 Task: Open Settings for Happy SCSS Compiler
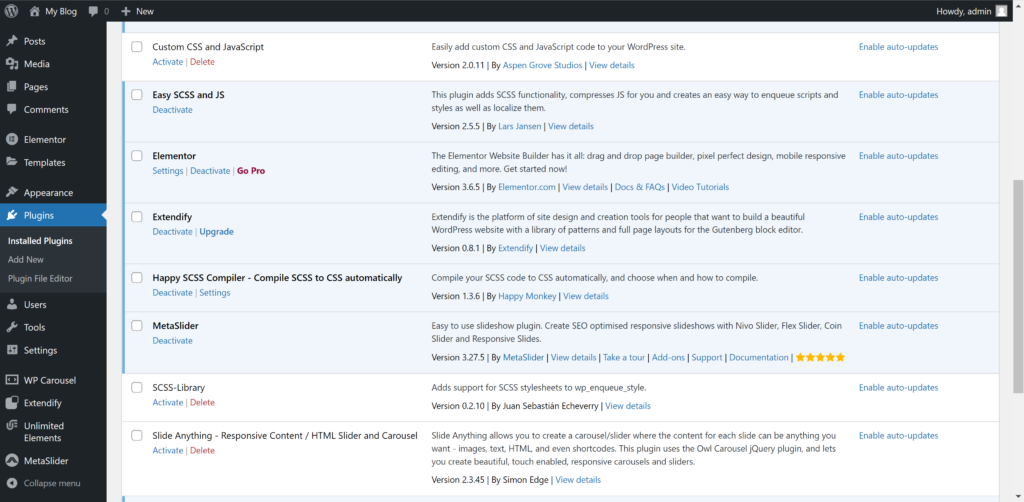(x=215, y=292)
